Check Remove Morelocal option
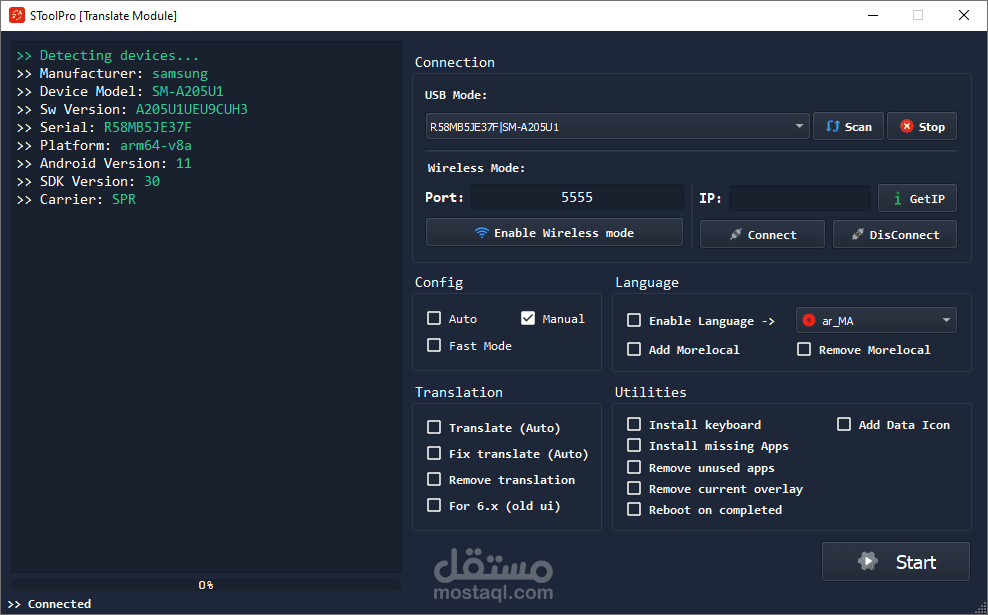The height and width of the screenshot is (615, 988). point(804,349)
